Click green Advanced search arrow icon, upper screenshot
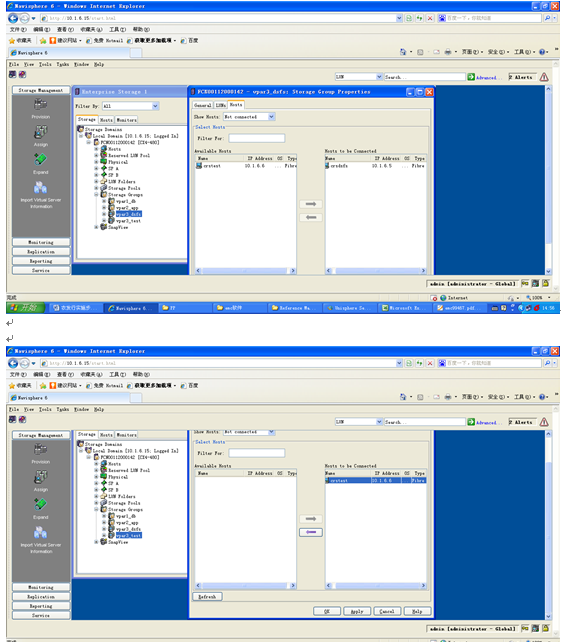 (x=471, y=77)
